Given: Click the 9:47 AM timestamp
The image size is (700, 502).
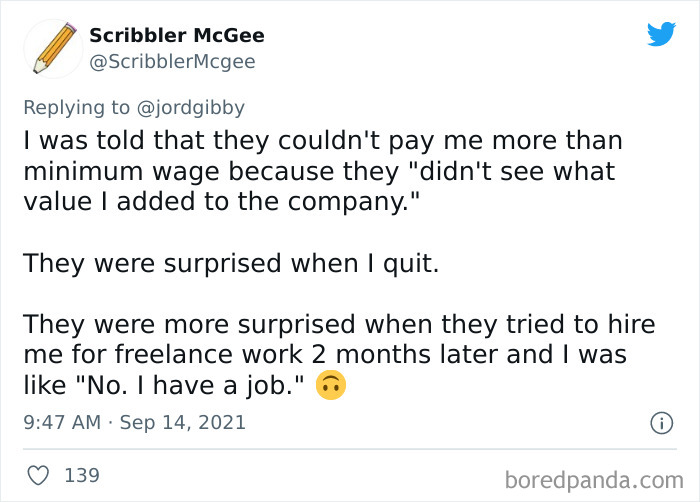Looking at the screenshot, I should pyautogui.click(x=61, y=423).
